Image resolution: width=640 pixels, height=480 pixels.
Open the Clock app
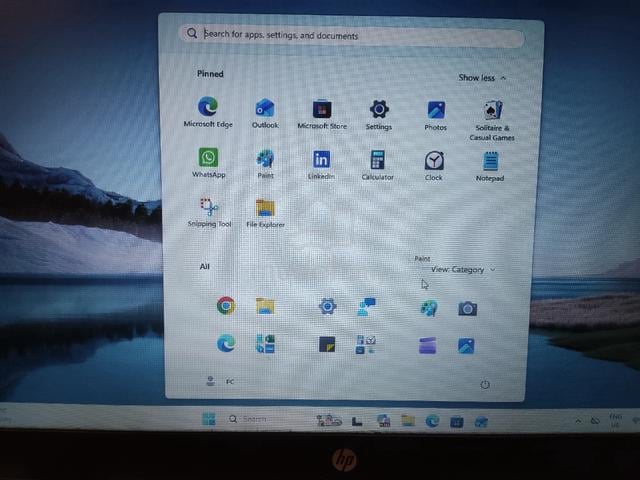[x=434, y=166]
